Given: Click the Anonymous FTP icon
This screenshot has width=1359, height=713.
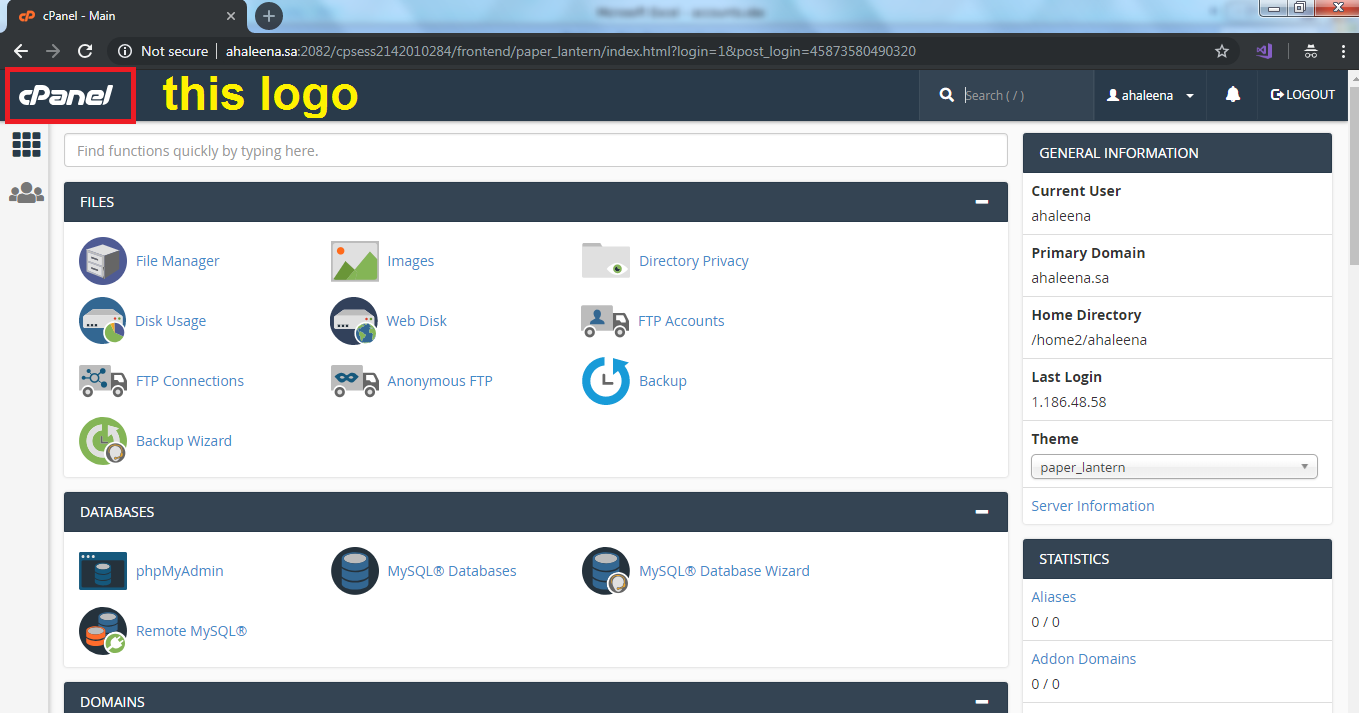Looking at the screenshot, I should (355, 381).
